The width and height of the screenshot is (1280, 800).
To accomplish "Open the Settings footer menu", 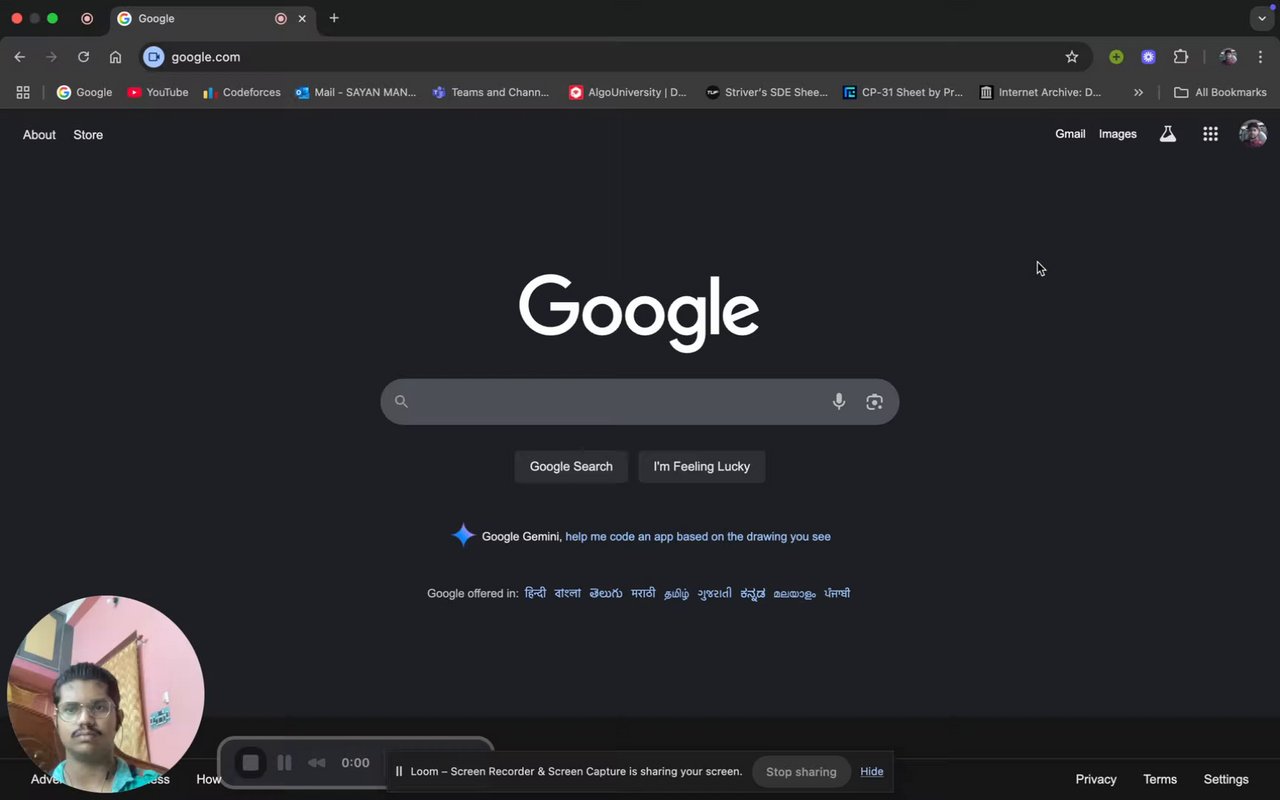I will pos(1226,779).
